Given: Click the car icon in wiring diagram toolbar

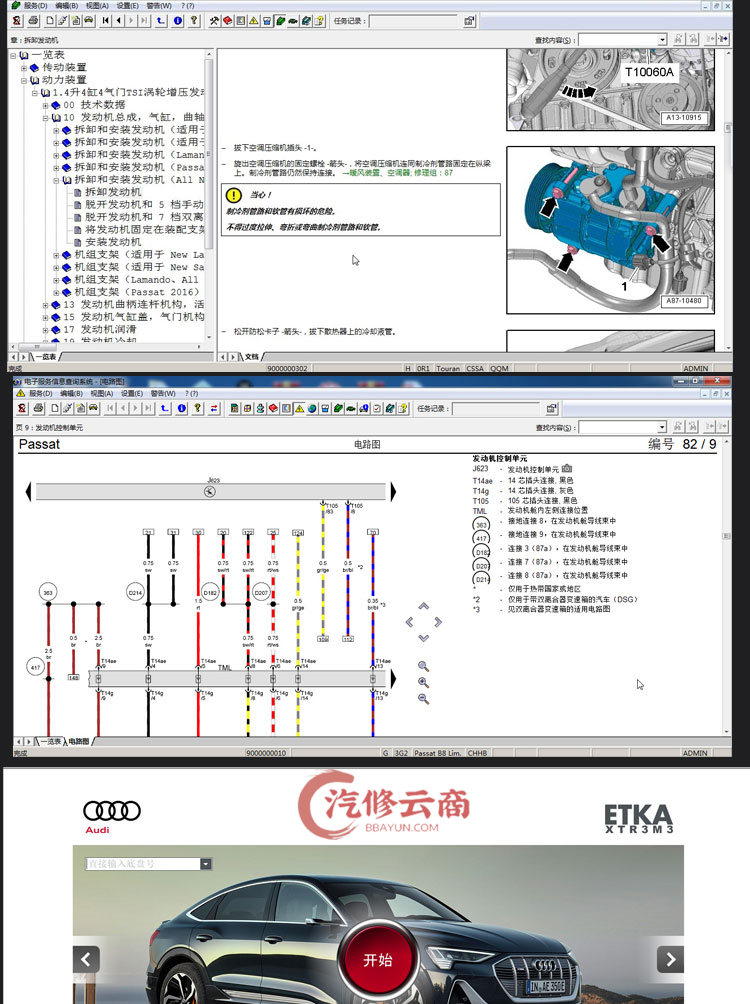Looking at the screenshot, I should 94,408.
